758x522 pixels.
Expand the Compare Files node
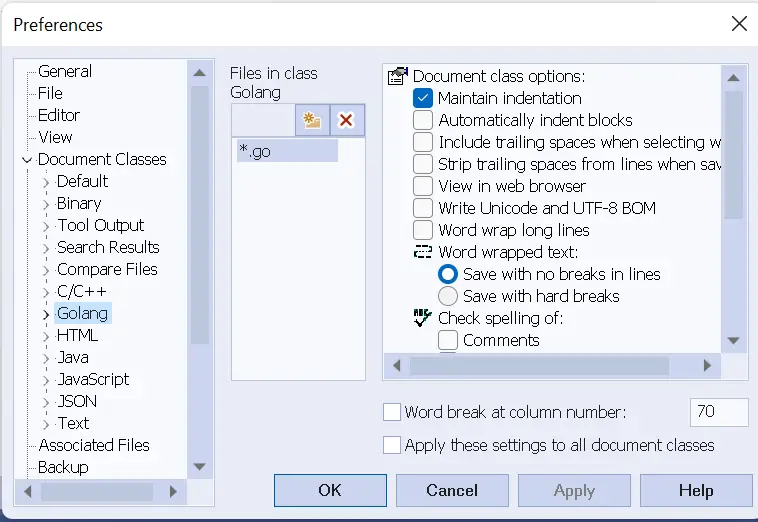[x=46, y=270]
